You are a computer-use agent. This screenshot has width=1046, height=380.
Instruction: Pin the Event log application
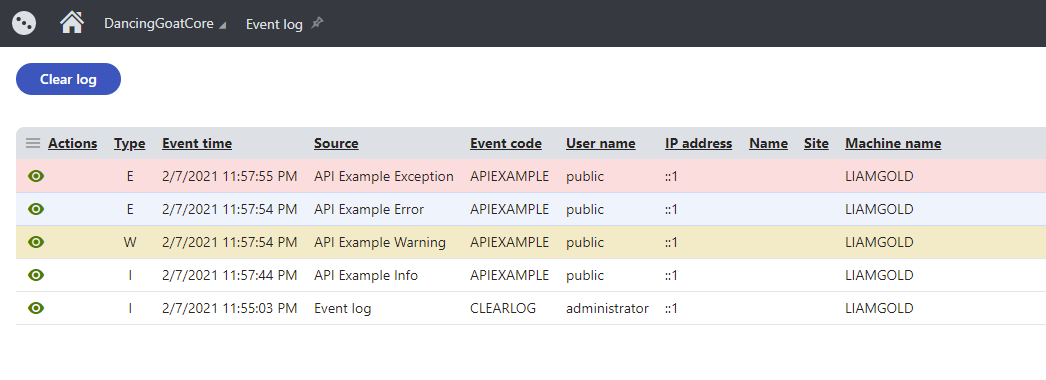tap(318, 23)
